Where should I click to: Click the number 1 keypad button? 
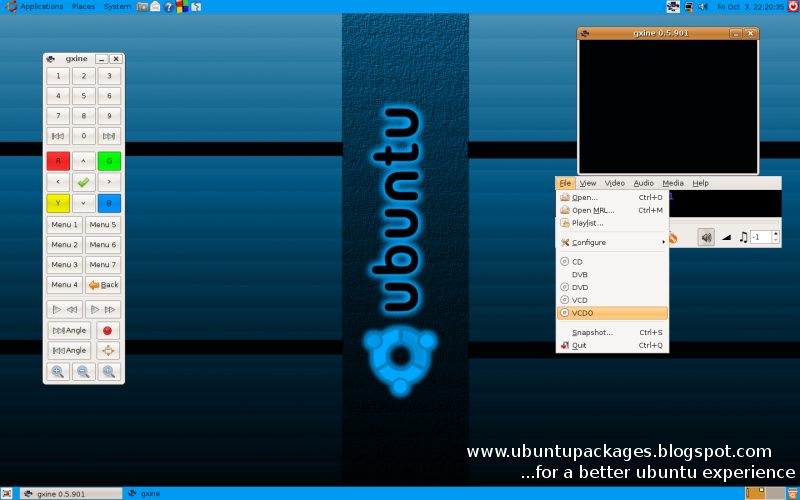[58, 76]
